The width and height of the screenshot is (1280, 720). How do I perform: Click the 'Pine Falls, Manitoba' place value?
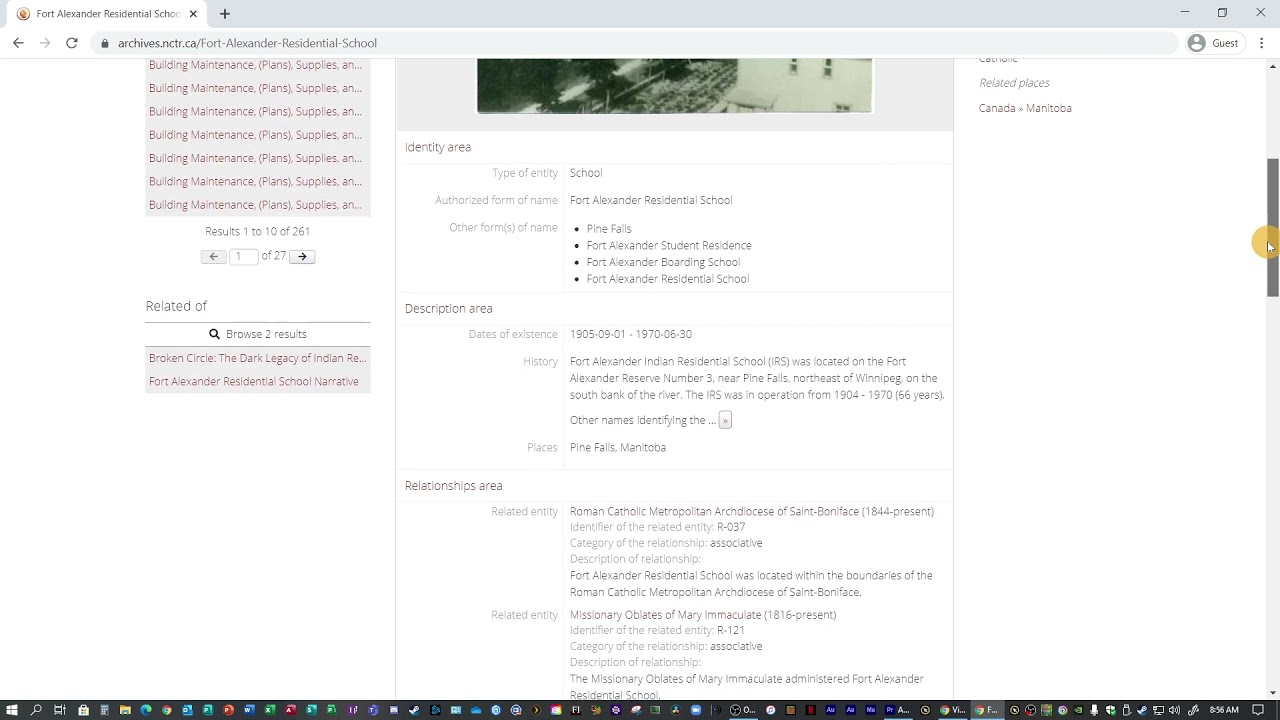pos(618,448)
